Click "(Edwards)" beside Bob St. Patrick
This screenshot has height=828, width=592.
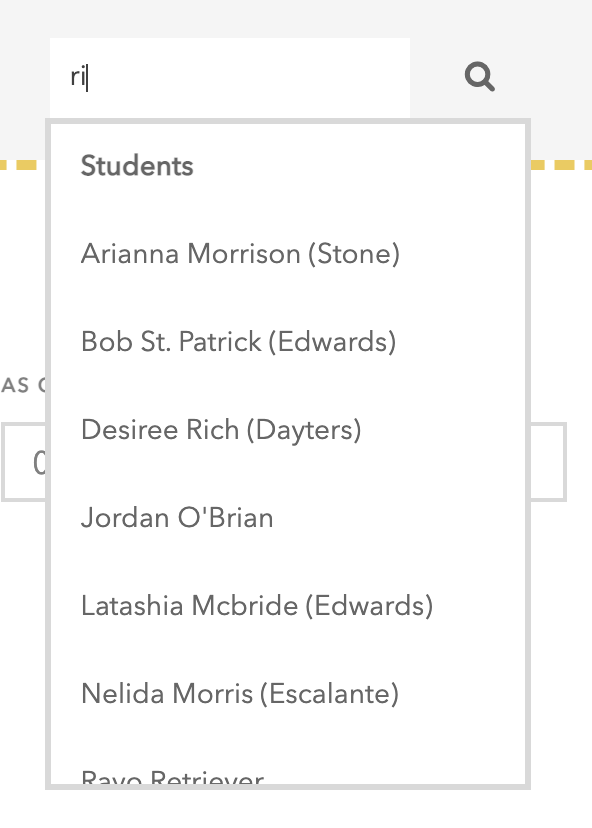pos(332,342)
